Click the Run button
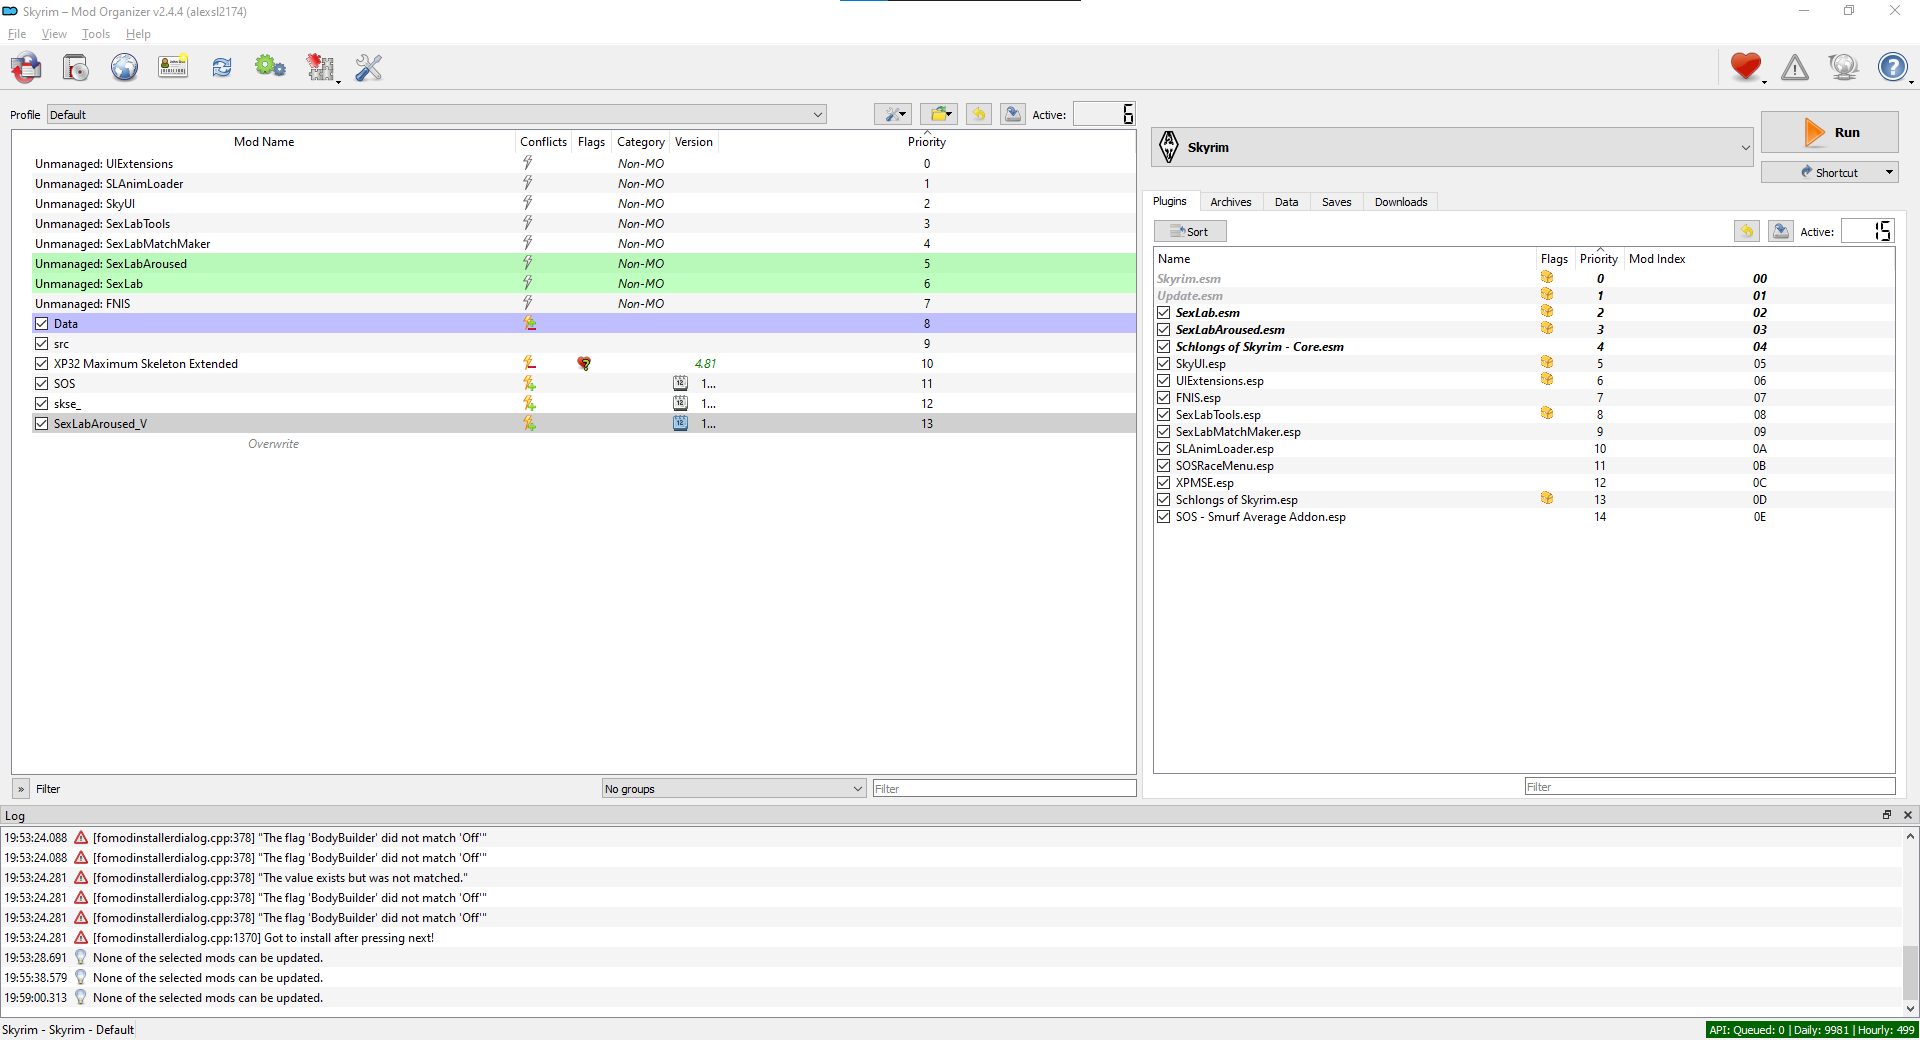 pos(1829,132)
